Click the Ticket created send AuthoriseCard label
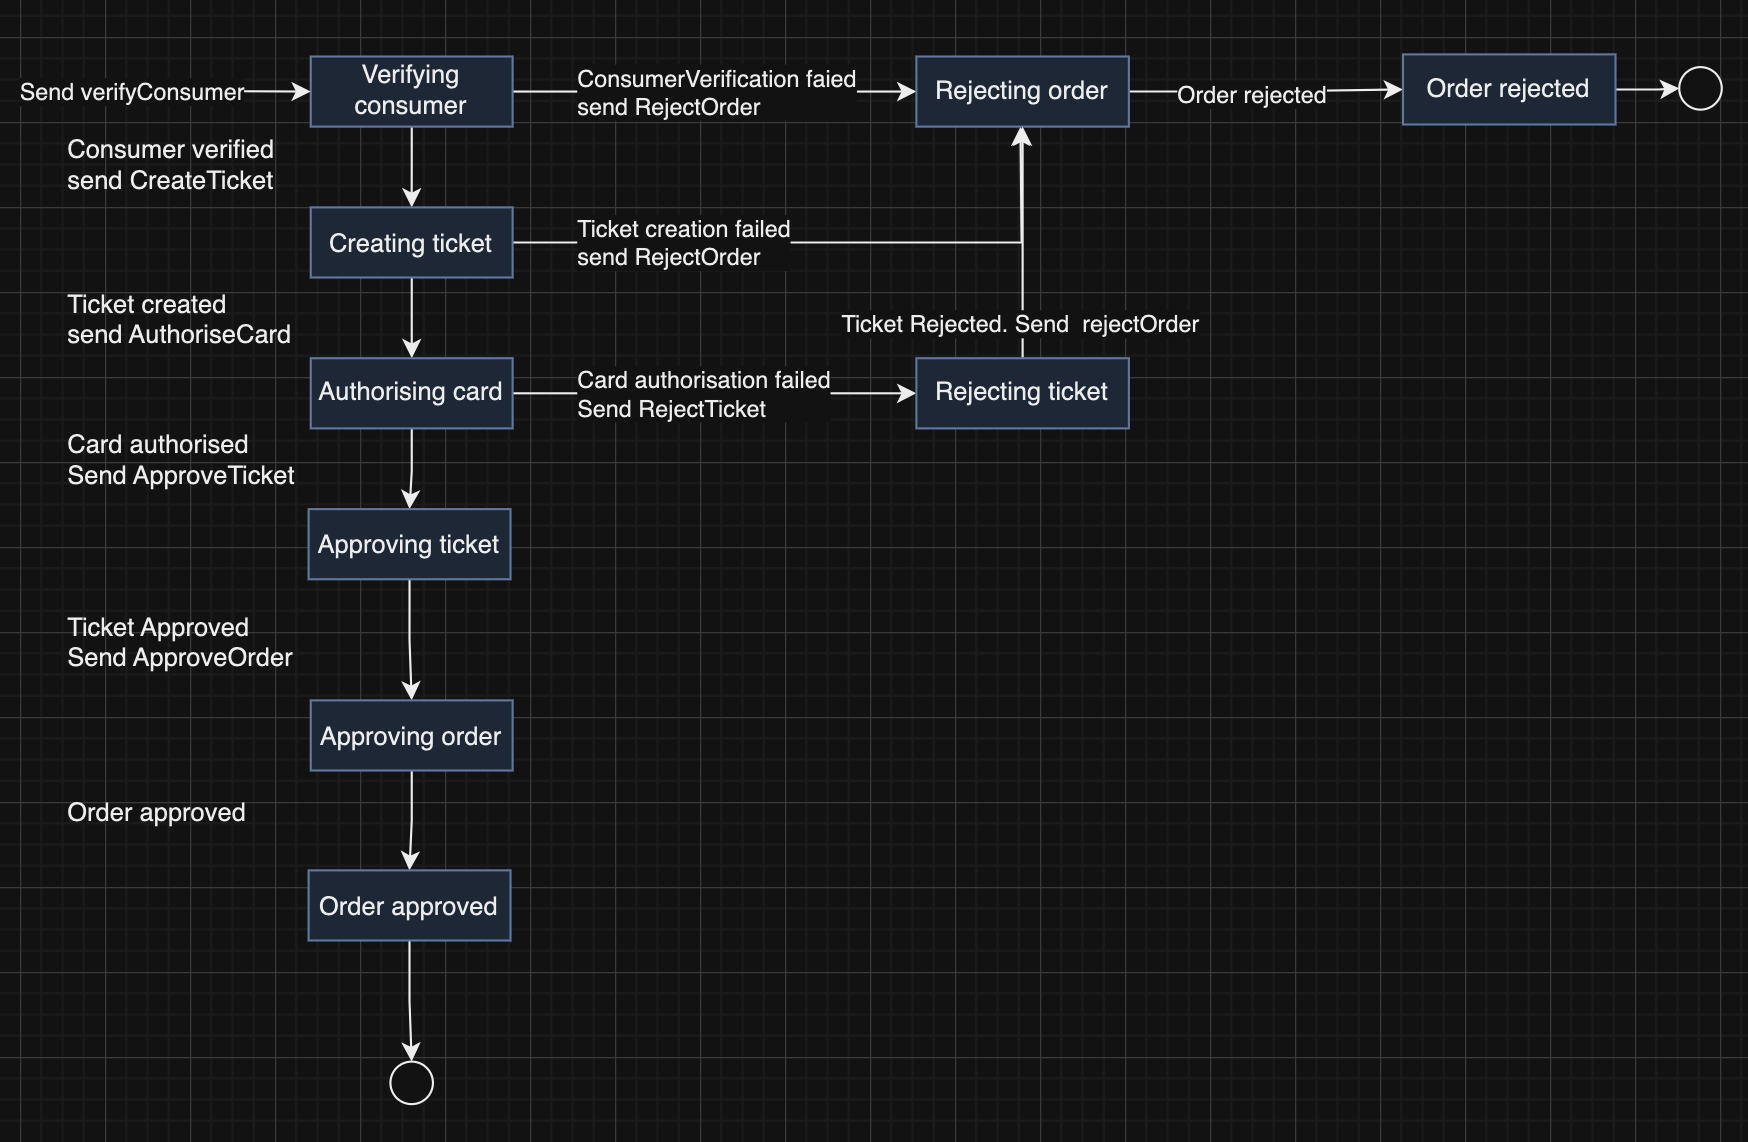 click(178, 319)
